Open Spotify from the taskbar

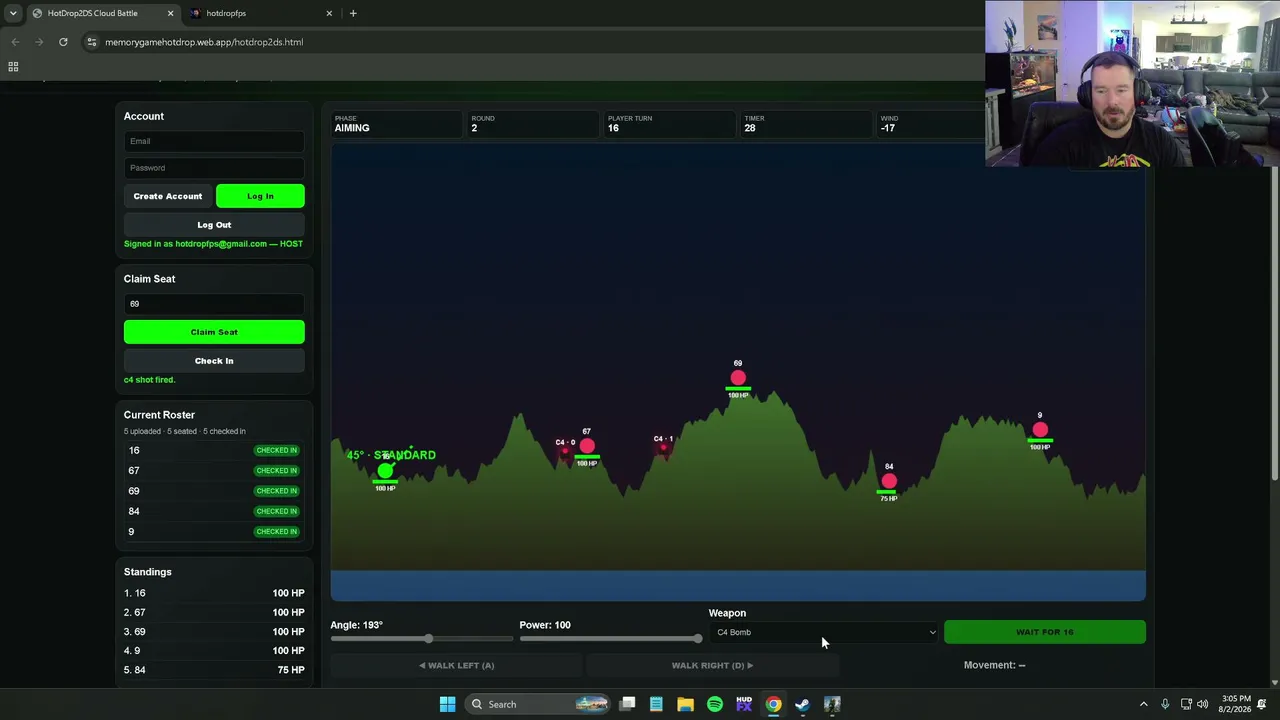(714, 704)
